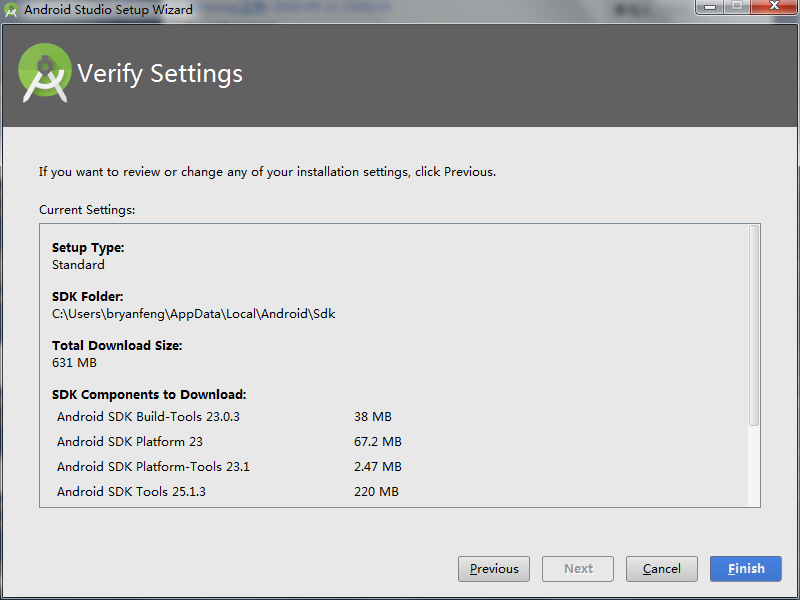
Task: Cancel the setup wizard
Action: click(662, 568)
